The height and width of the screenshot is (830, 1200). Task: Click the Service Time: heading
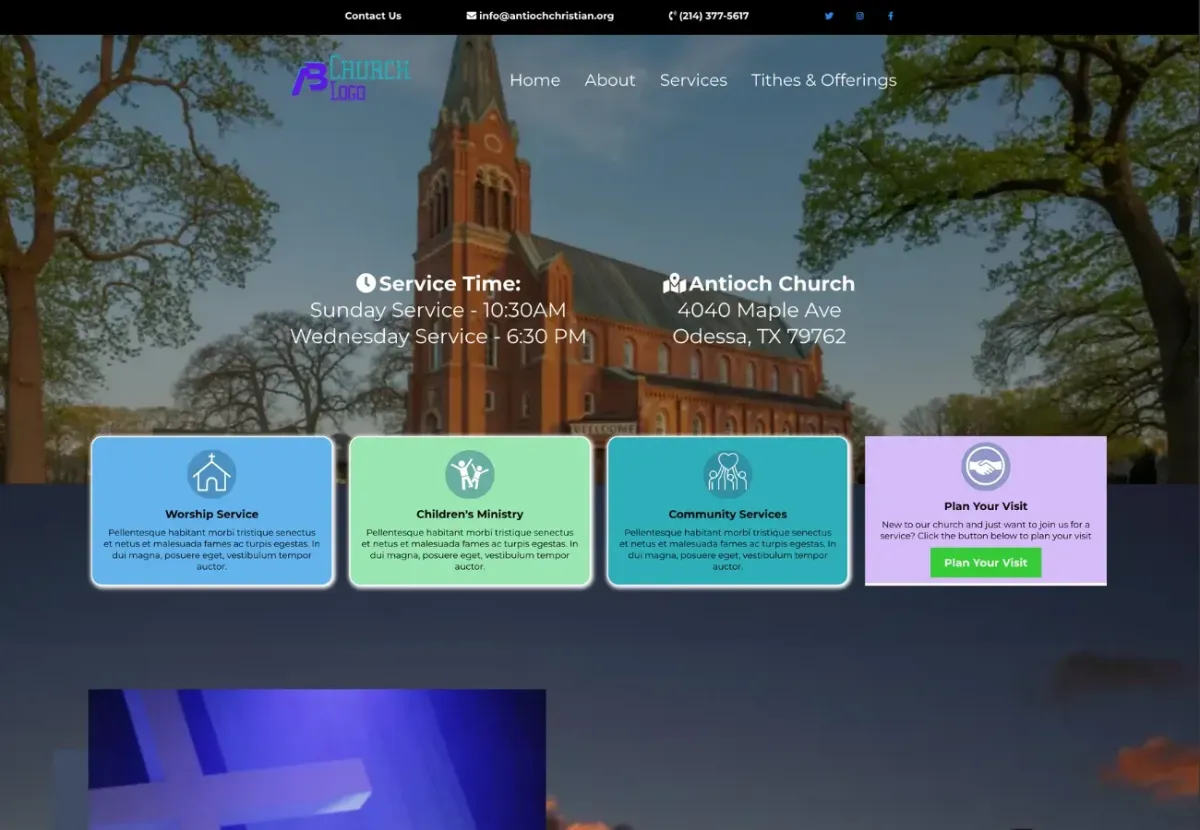[450, 283]
